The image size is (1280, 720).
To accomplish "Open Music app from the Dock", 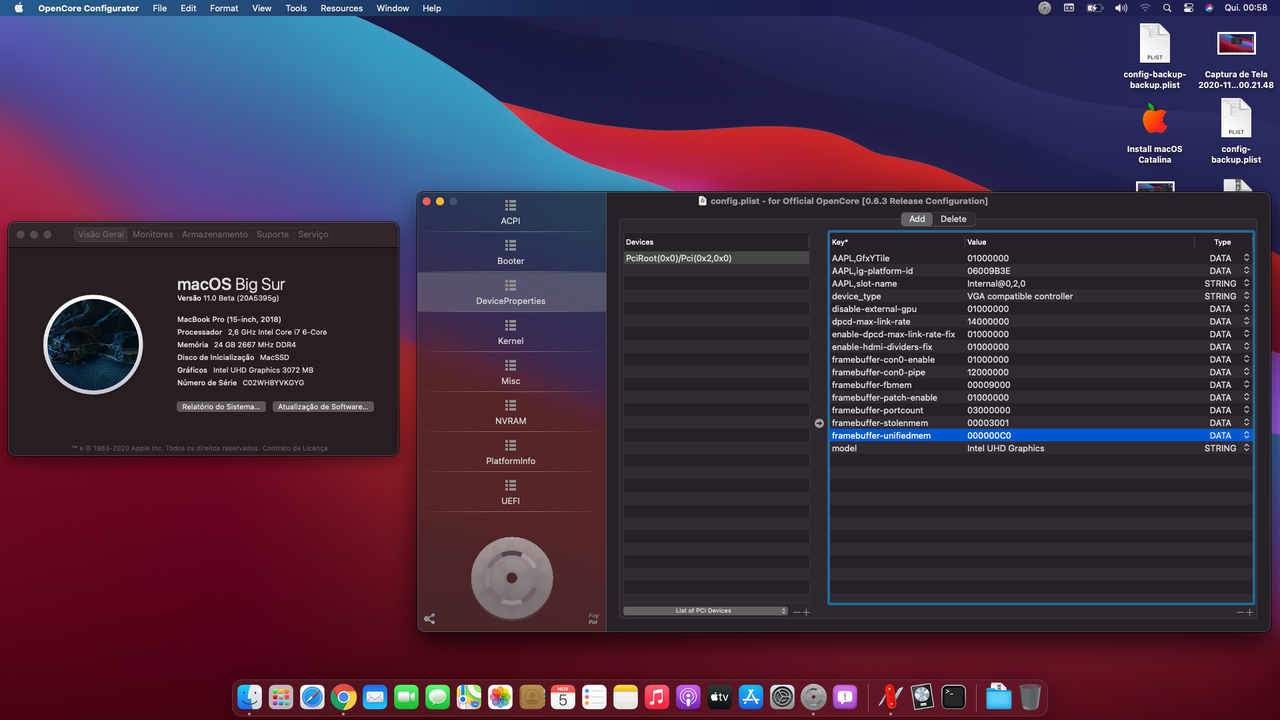I will pos(656,697).
